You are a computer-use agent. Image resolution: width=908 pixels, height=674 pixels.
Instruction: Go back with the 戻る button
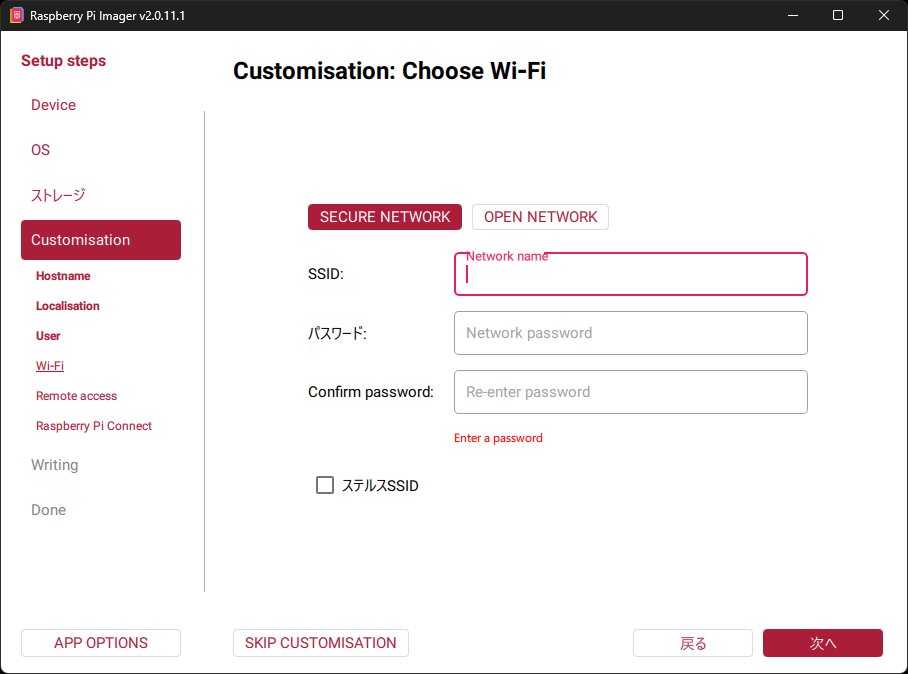(693, 643)
